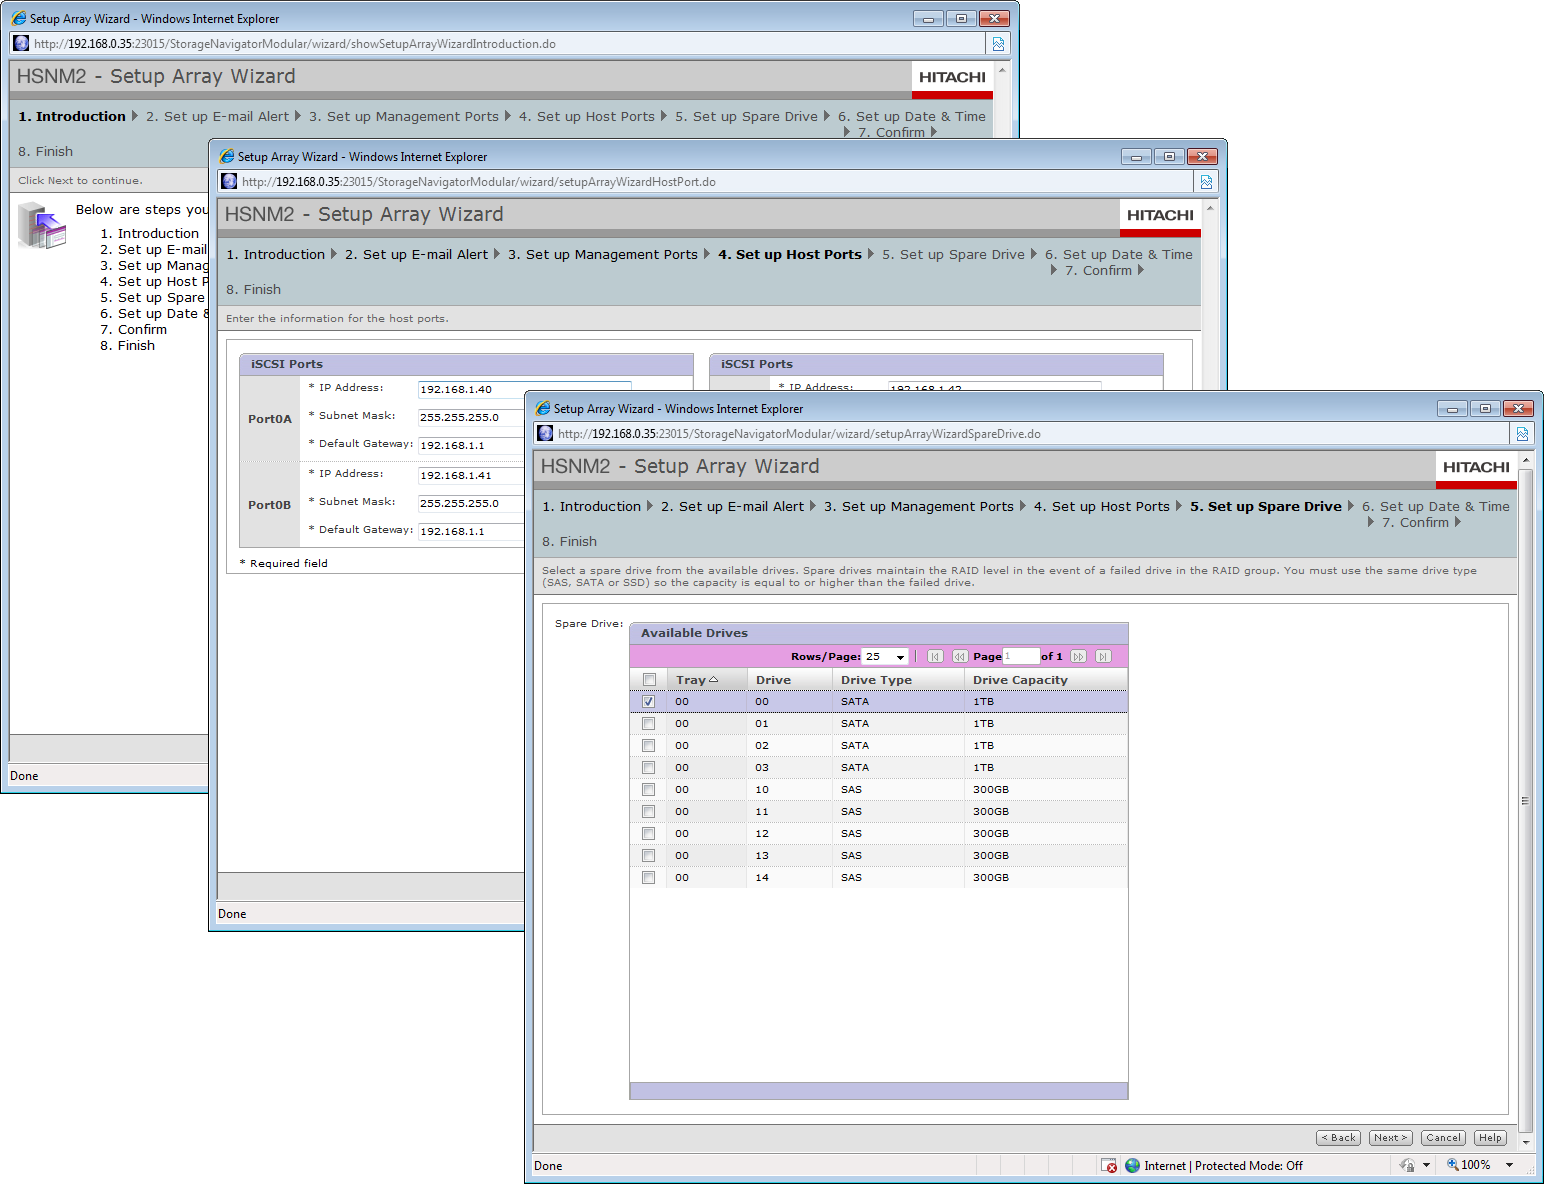
Task: Open zoom level dropdown arrow in status bar
Action: (1509, 1166)
